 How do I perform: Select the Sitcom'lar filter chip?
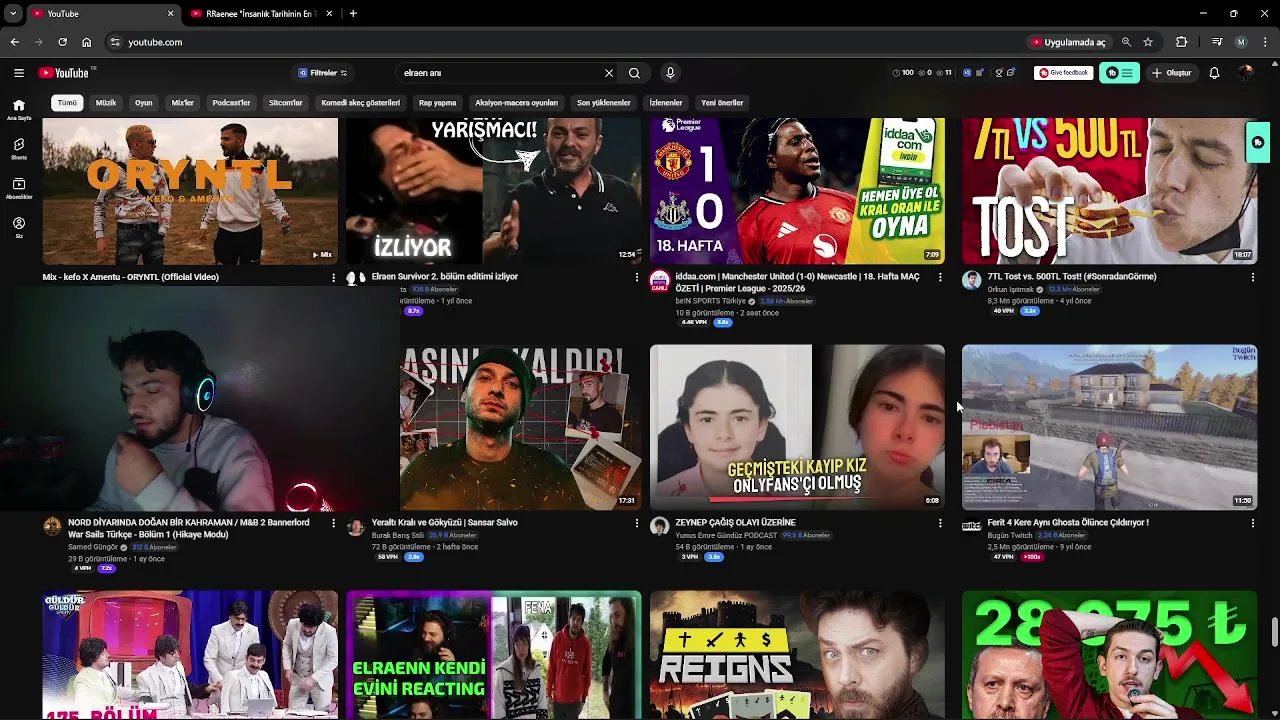286,103
